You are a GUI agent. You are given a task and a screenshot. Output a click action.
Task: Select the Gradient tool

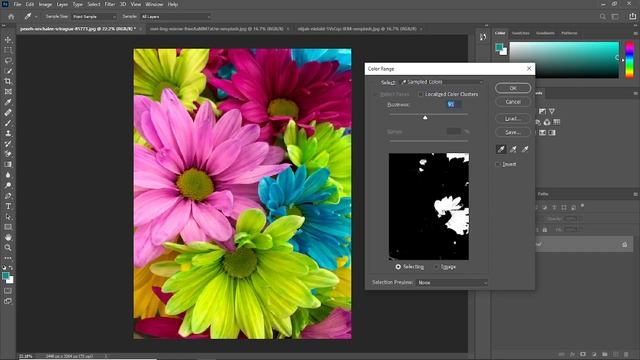[8, 164]
